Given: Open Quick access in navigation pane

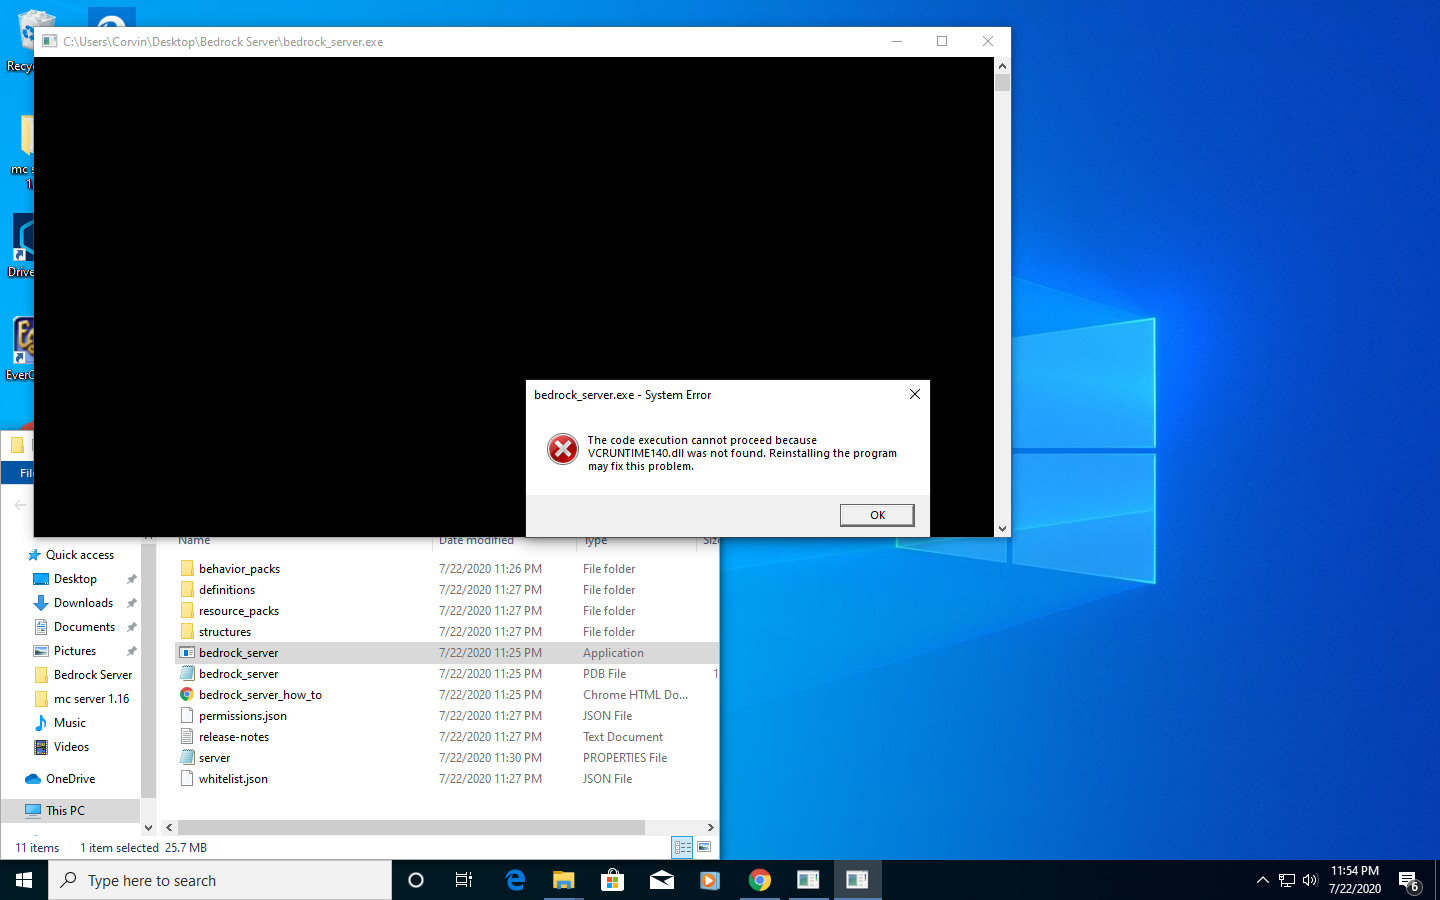Looking at the screenshot, I should tap(80, 555).
